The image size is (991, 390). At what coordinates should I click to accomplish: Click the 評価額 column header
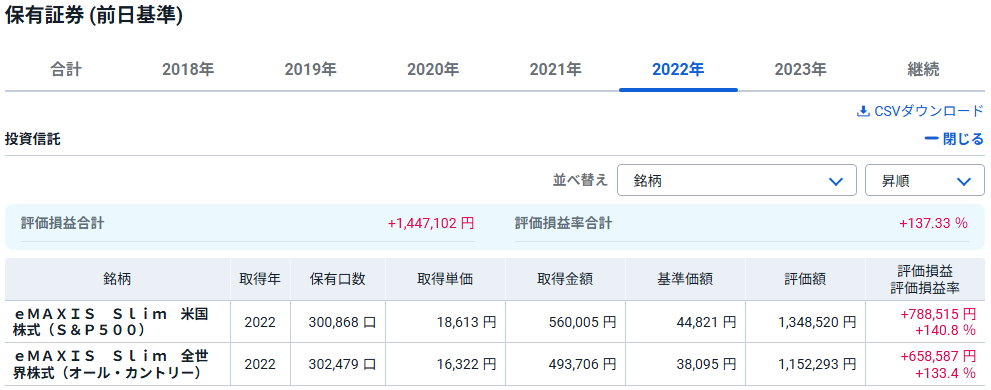coord(805,279)
